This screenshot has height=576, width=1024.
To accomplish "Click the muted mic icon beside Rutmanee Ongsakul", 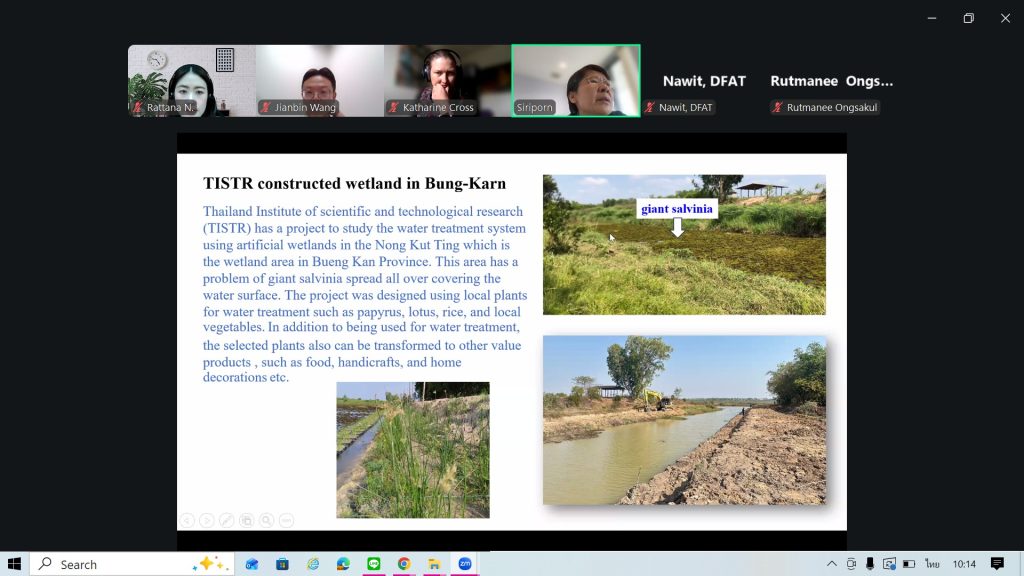I will pyautogui.click(x=777, y=107).
